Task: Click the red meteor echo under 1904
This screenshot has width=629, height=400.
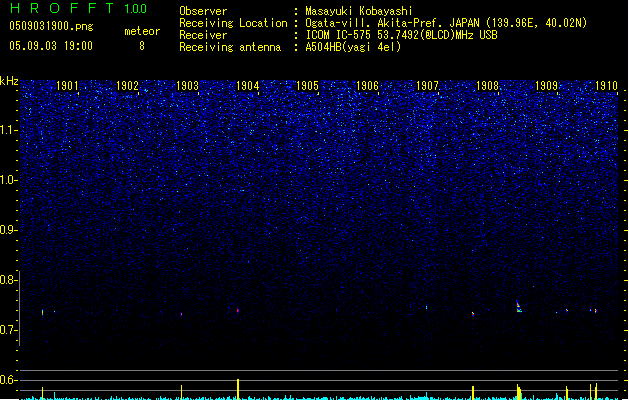Action: coord(238,310)
